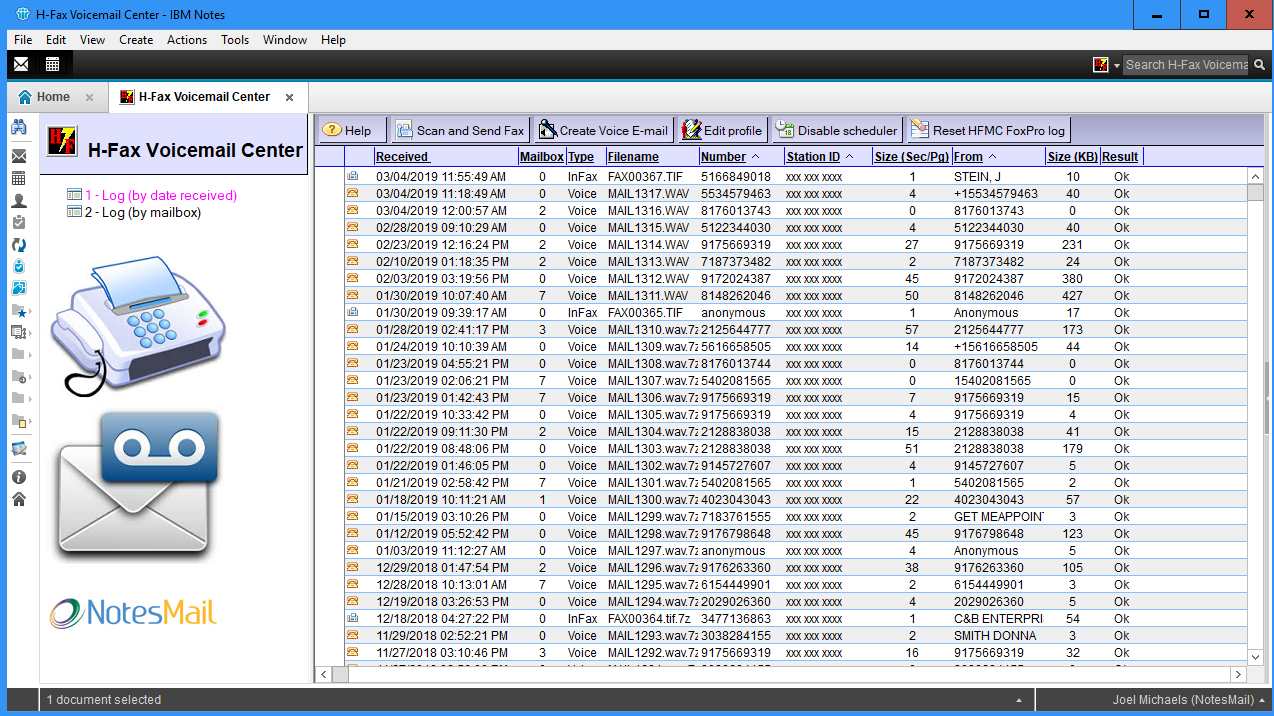This screenshot has width=1274, height=716.
Task: Click the info icon in left sidebar
Action: point(18,478)
